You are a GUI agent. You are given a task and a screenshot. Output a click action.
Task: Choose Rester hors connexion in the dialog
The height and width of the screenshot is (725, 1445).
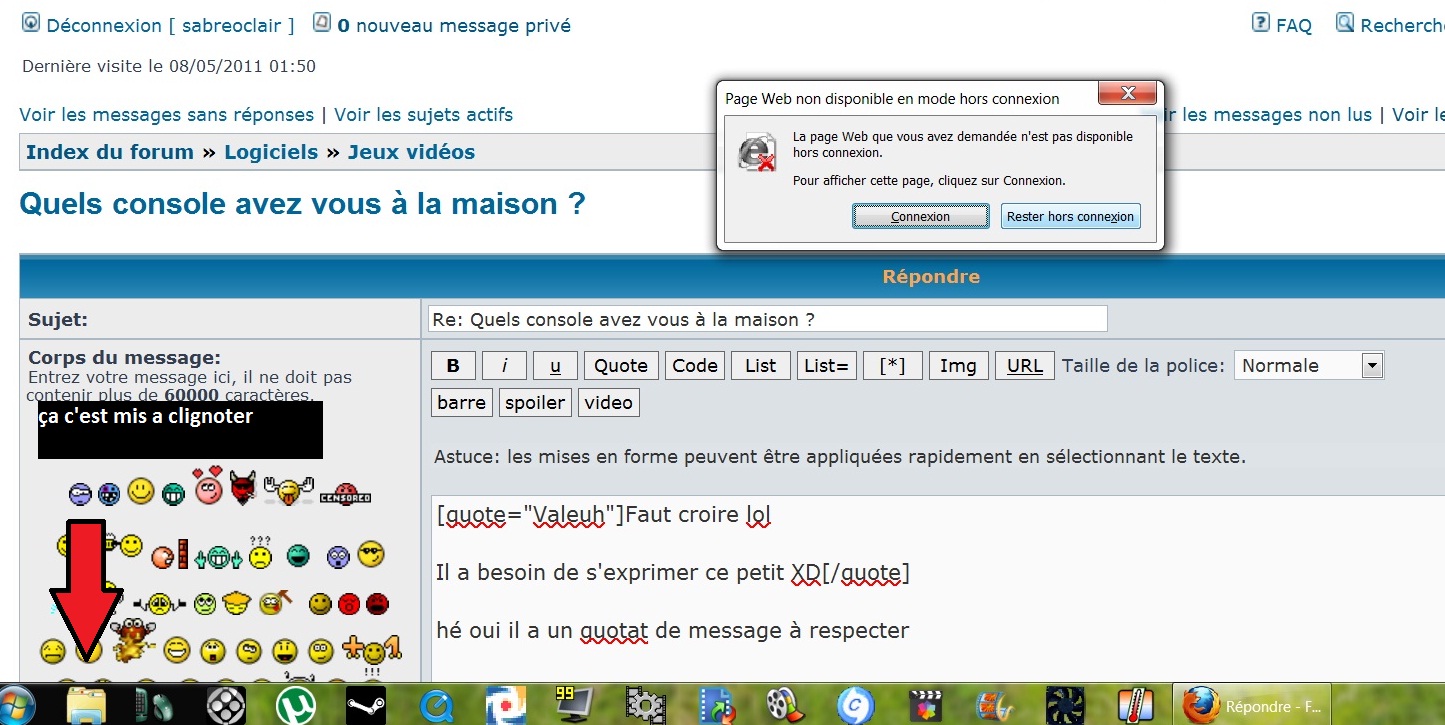click(x=1070, y=216)
